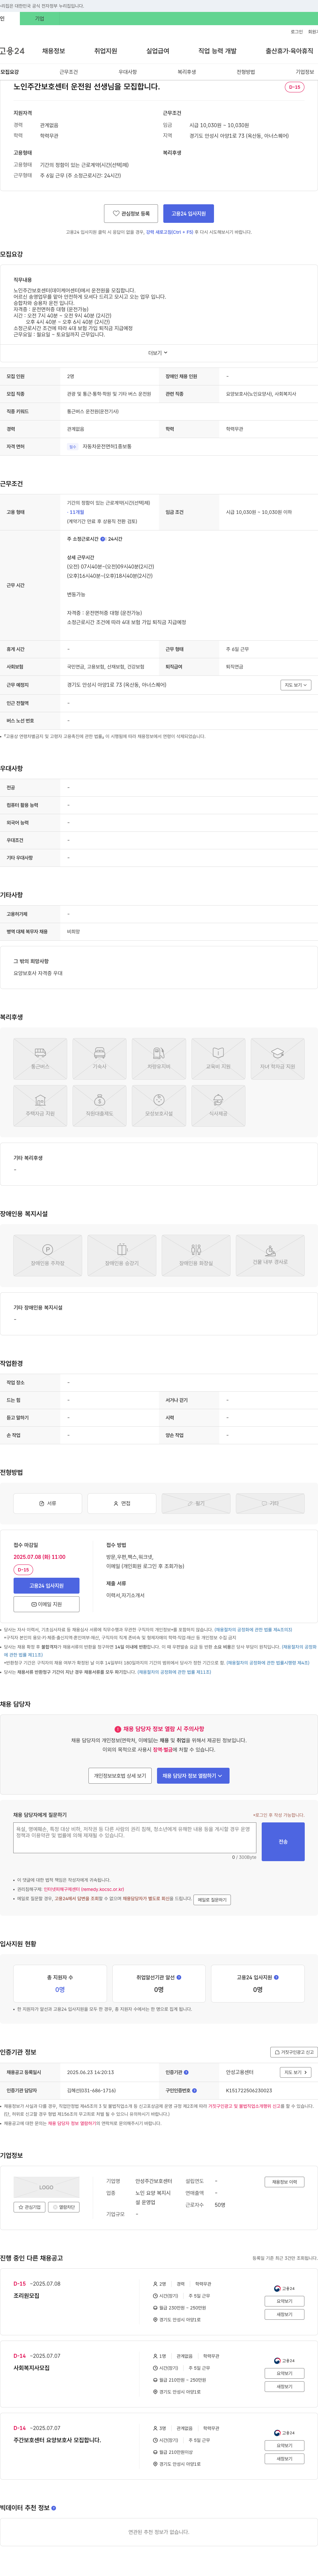The width and height of the screenshot is (318, 2576).
Task: Open the 실업급여 menu
Action: tap(158, 51)
